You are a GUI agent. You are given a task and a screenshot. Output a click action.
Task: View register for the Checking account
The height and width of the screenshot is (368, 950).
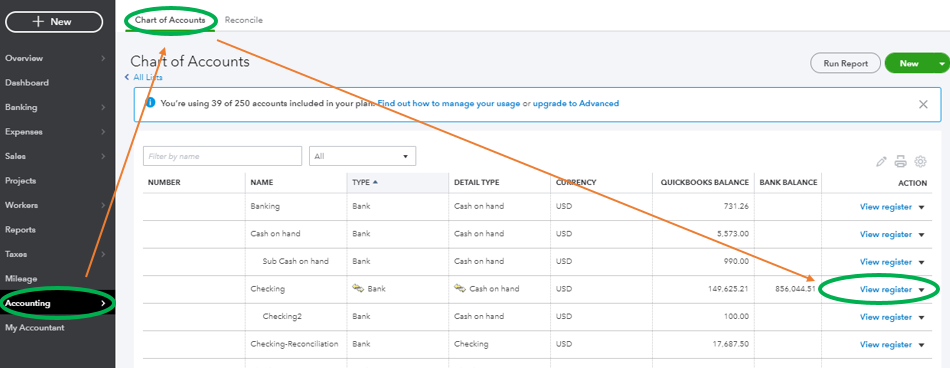click(x=886, y=290)
